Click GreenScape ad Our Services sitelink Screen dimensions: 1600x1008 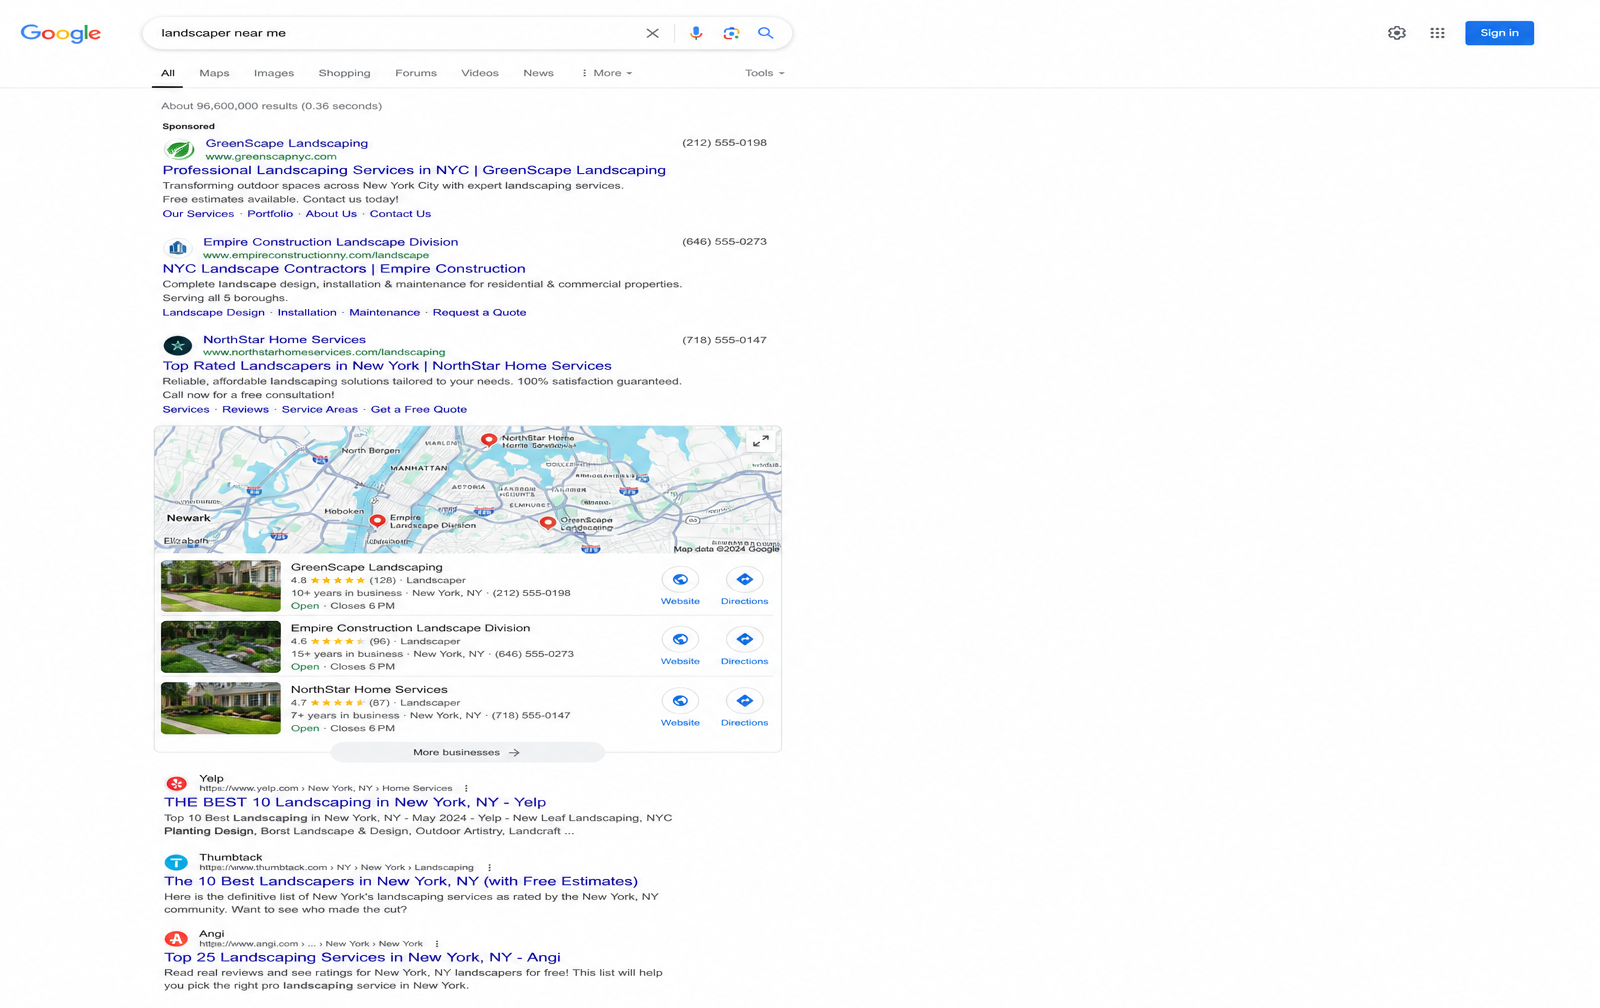pos(198,214)
